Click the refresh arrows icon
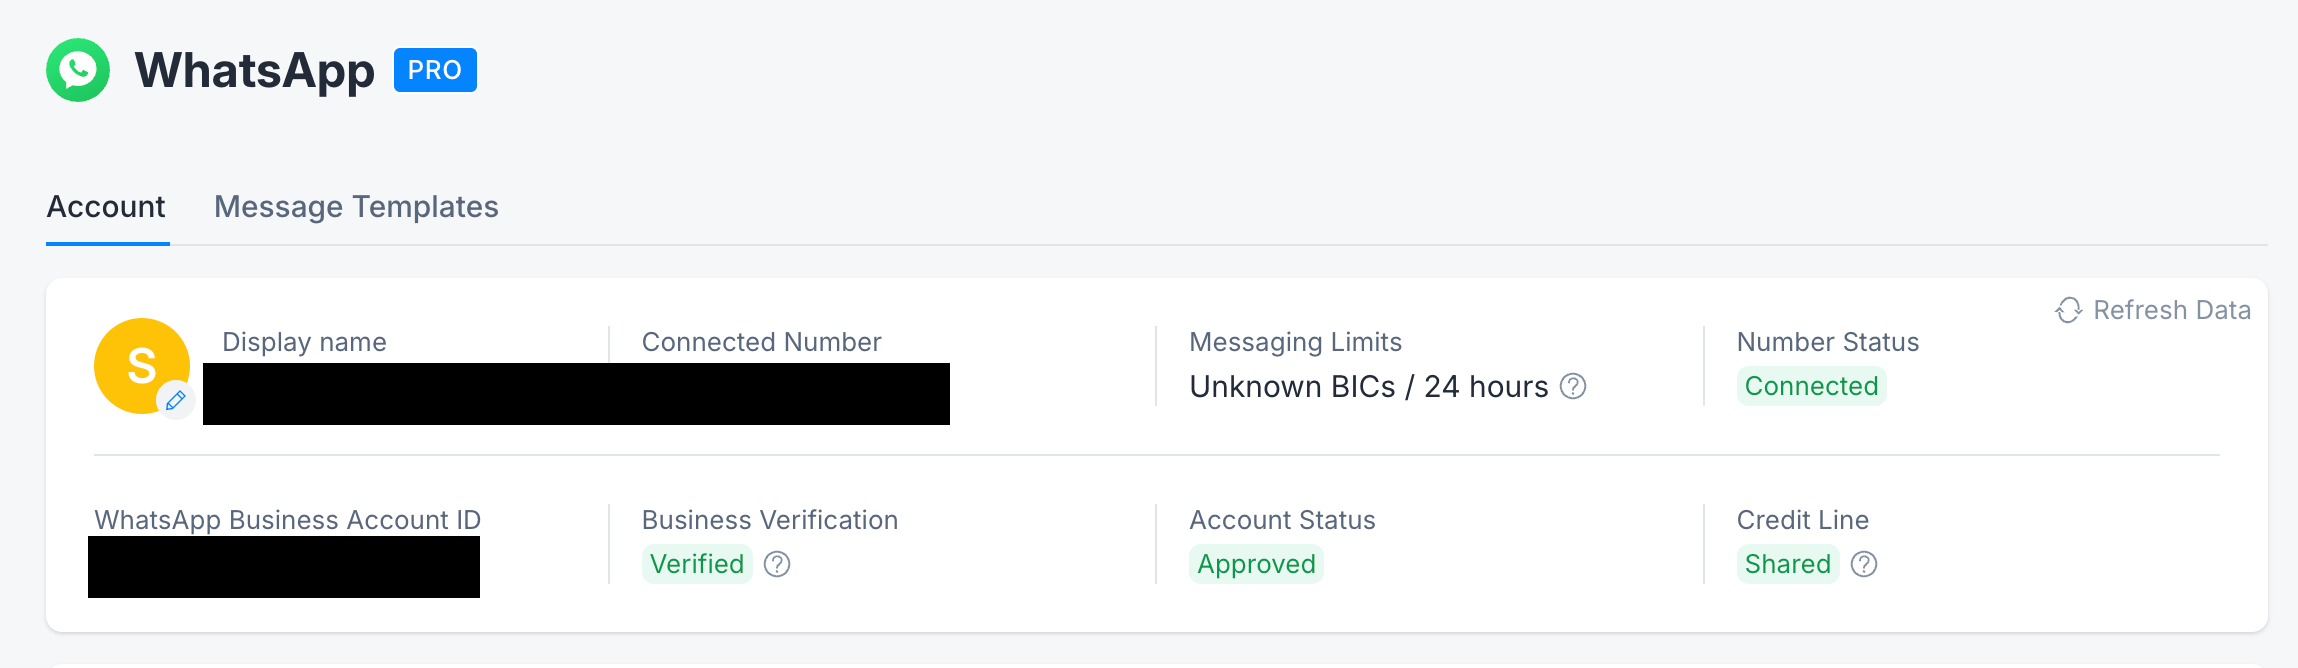Image resolution: width=2298 pixels, height=668 pixels. pos(2068,310)
